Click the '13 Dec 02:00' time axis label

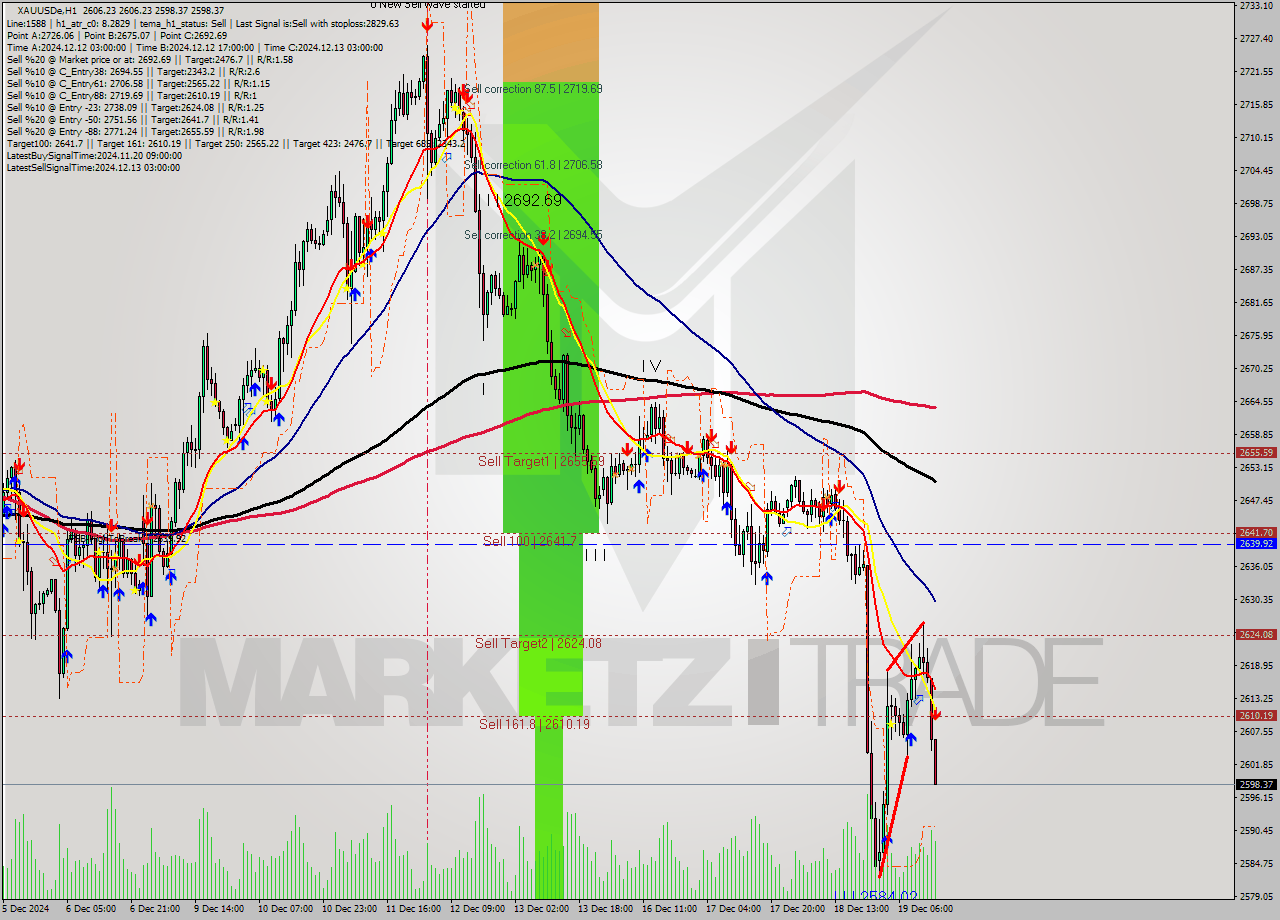tap(542, 909)
